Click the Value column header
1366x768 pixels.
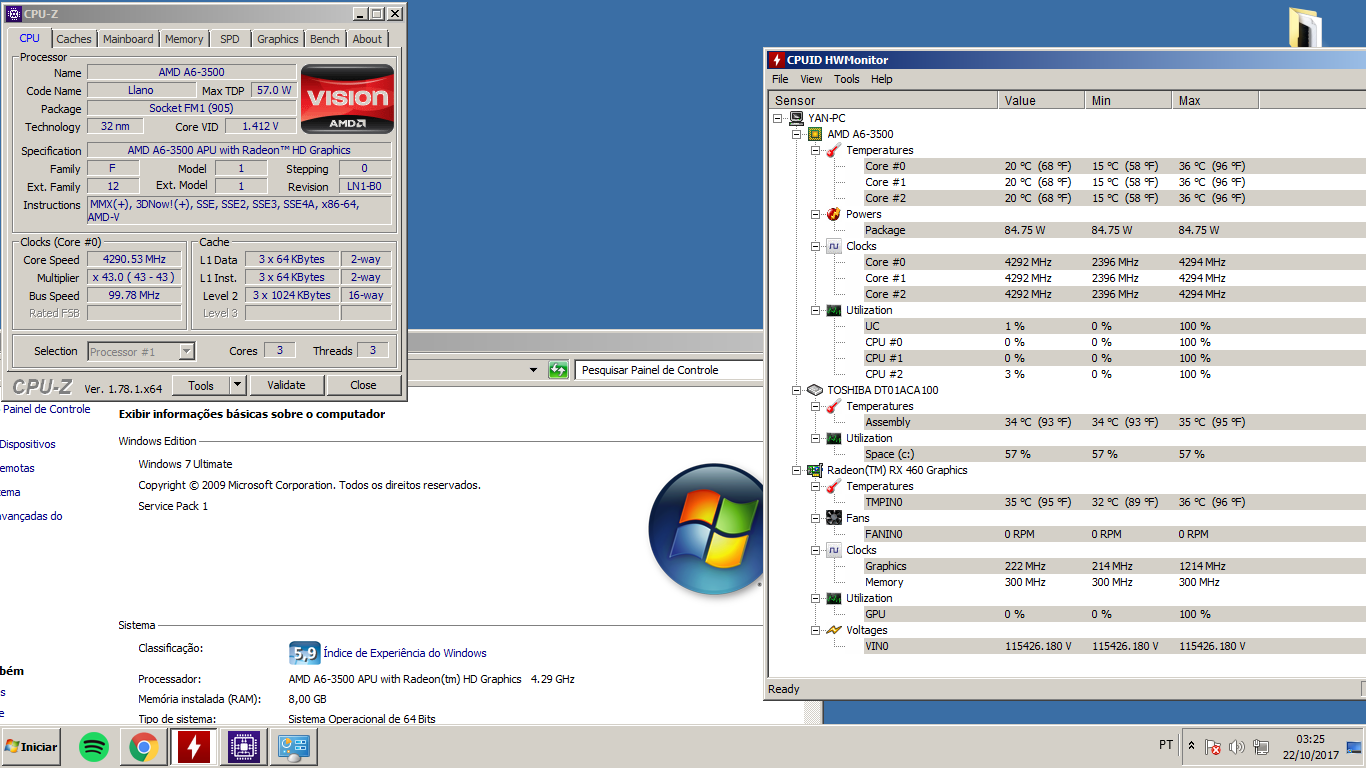coord(1041,100)
